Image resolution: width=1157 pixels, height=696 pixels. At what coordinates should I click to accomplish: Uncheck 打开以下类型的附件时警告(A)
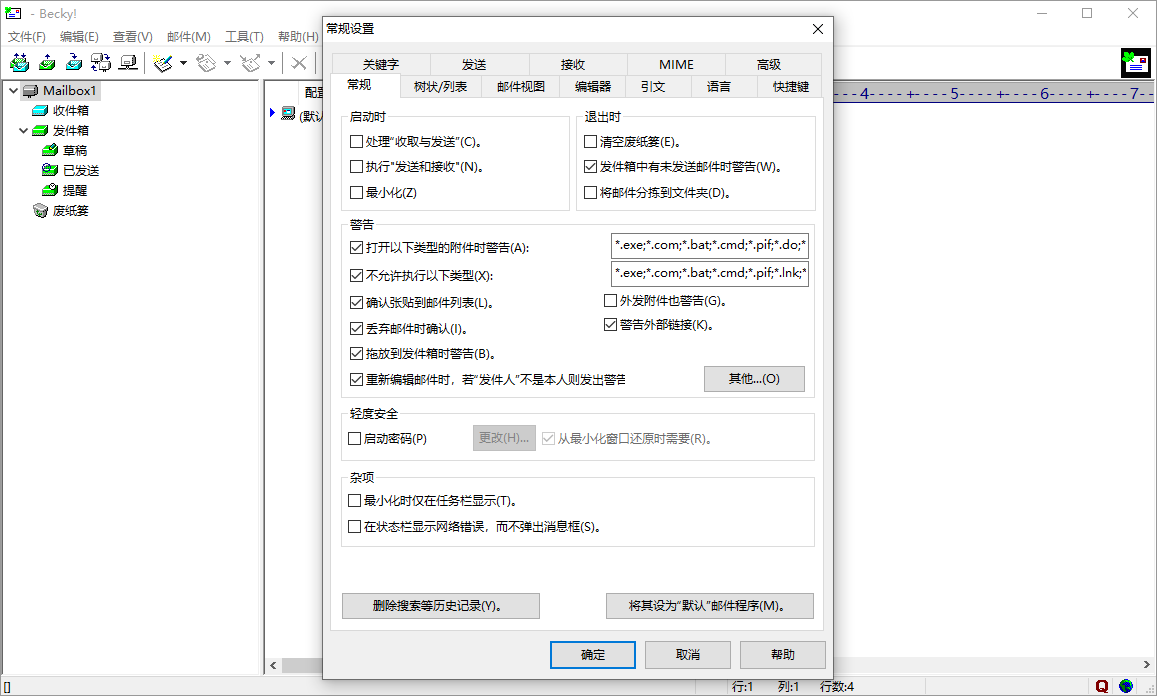click(356, 248)
